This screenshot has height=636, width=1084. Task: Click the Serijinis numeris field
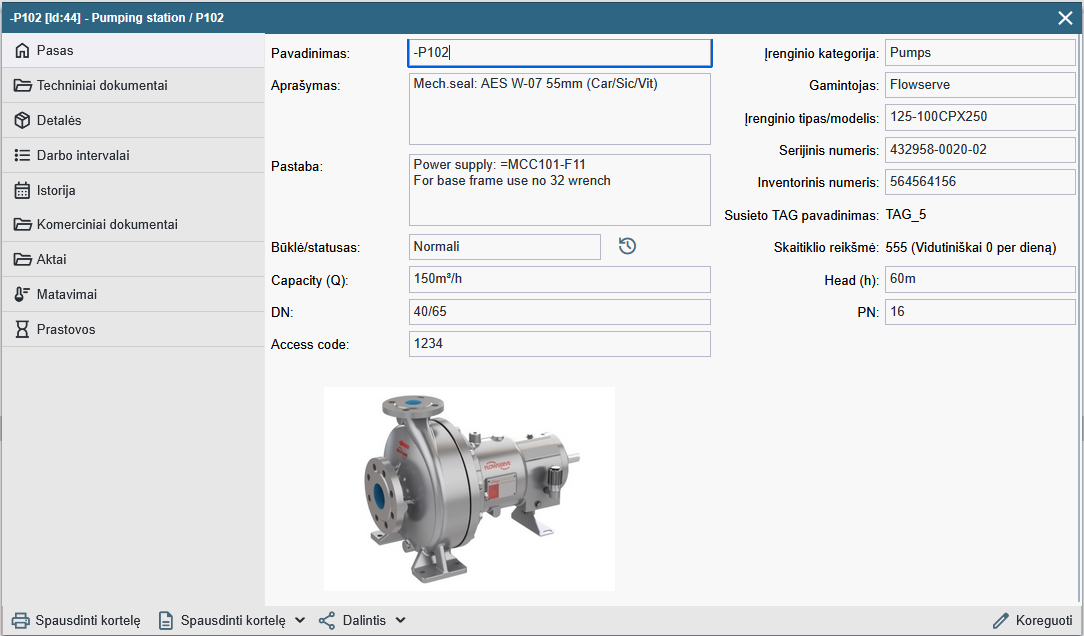click(980, 150)
